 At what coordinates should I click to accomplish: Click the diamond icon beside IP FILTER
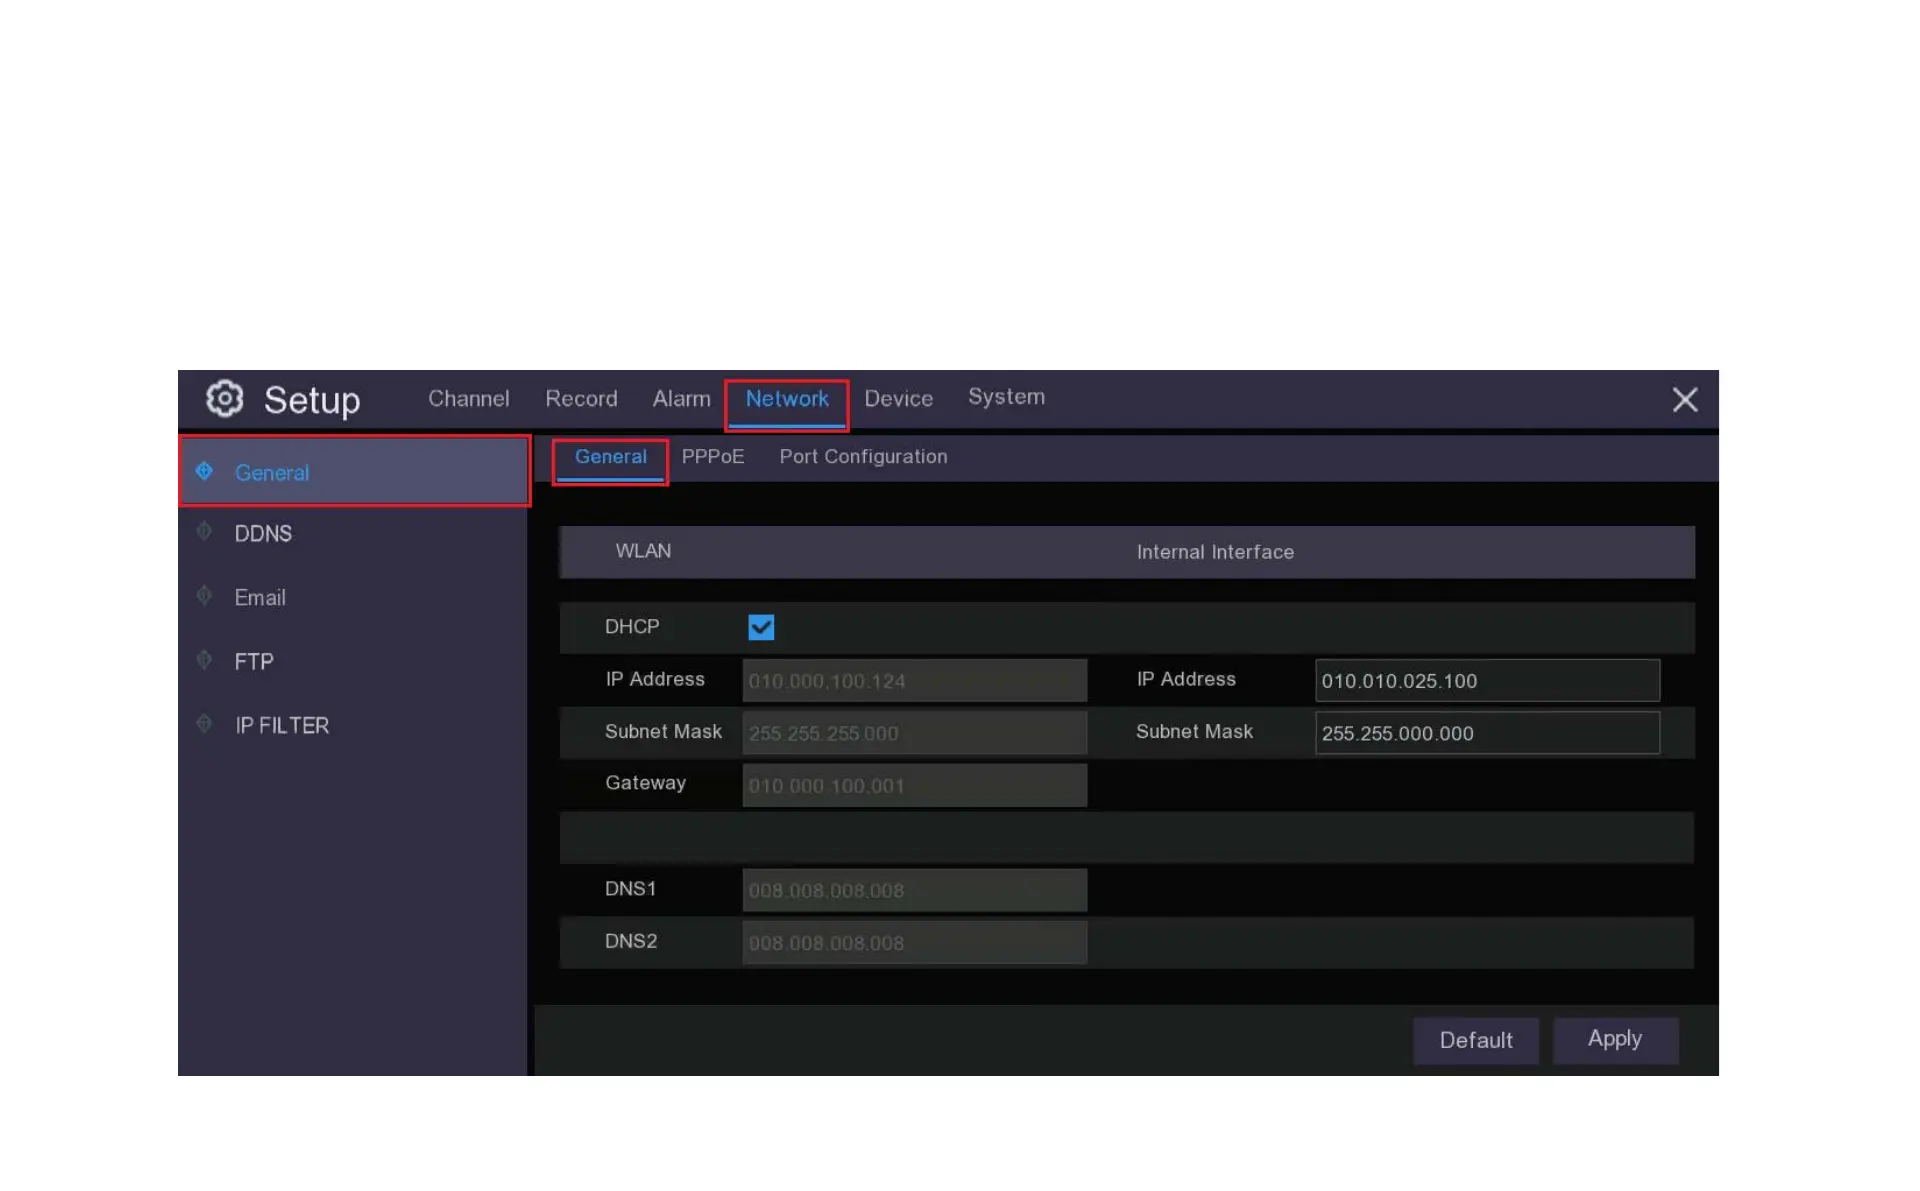click(204, 724)
